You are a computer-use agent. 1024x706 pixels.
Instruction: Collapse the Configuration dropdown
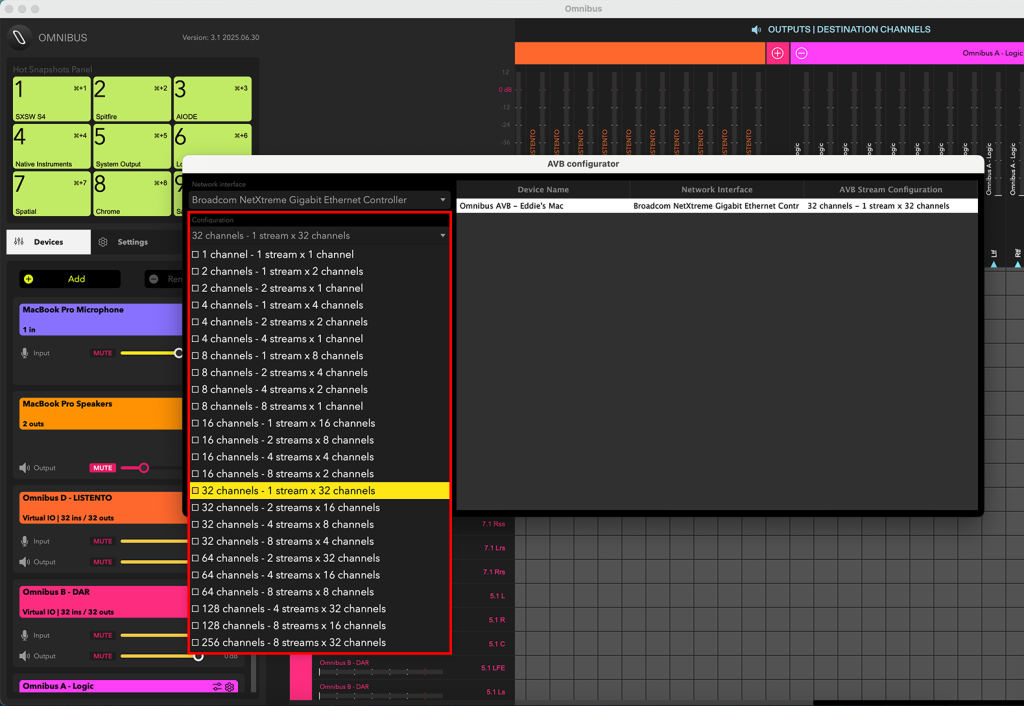click(319, 236)
